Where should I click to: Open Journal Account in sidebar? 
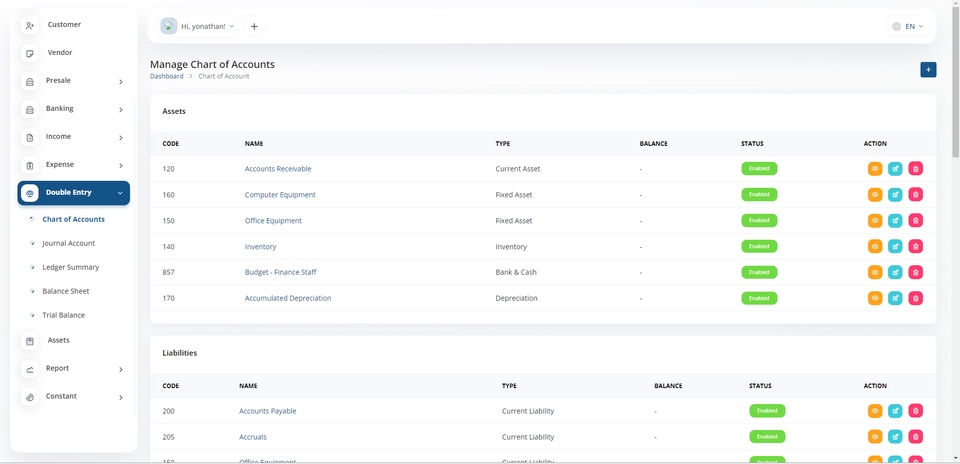coord(69,243)
